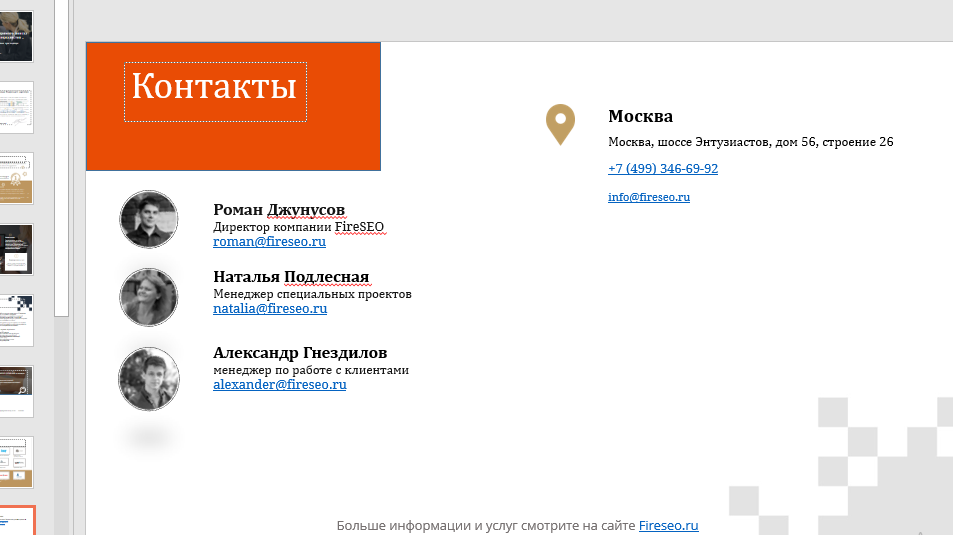Image resolution: width=953 pixels, height=535 pixels.
Task: Click the name Александр Гнездилов
Action: click(x=300, y=353)
